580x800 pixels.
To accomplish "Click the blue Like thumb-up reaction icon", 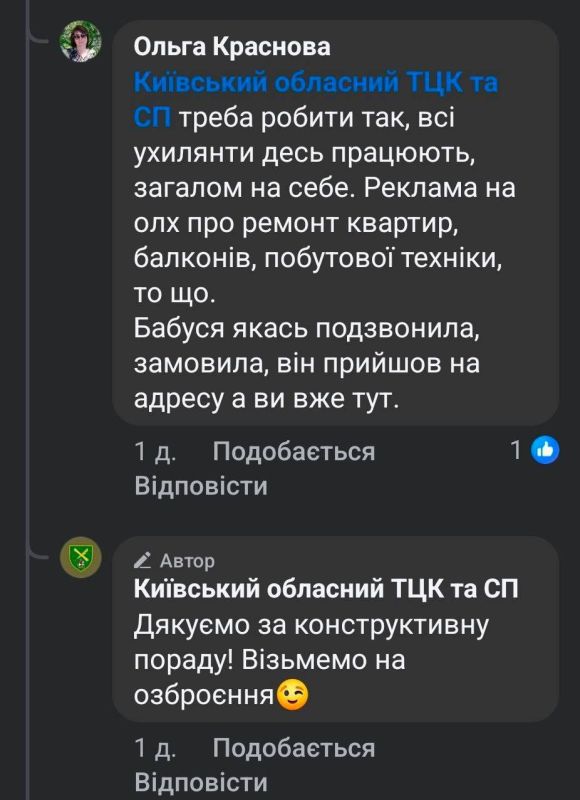I will 543,450.
